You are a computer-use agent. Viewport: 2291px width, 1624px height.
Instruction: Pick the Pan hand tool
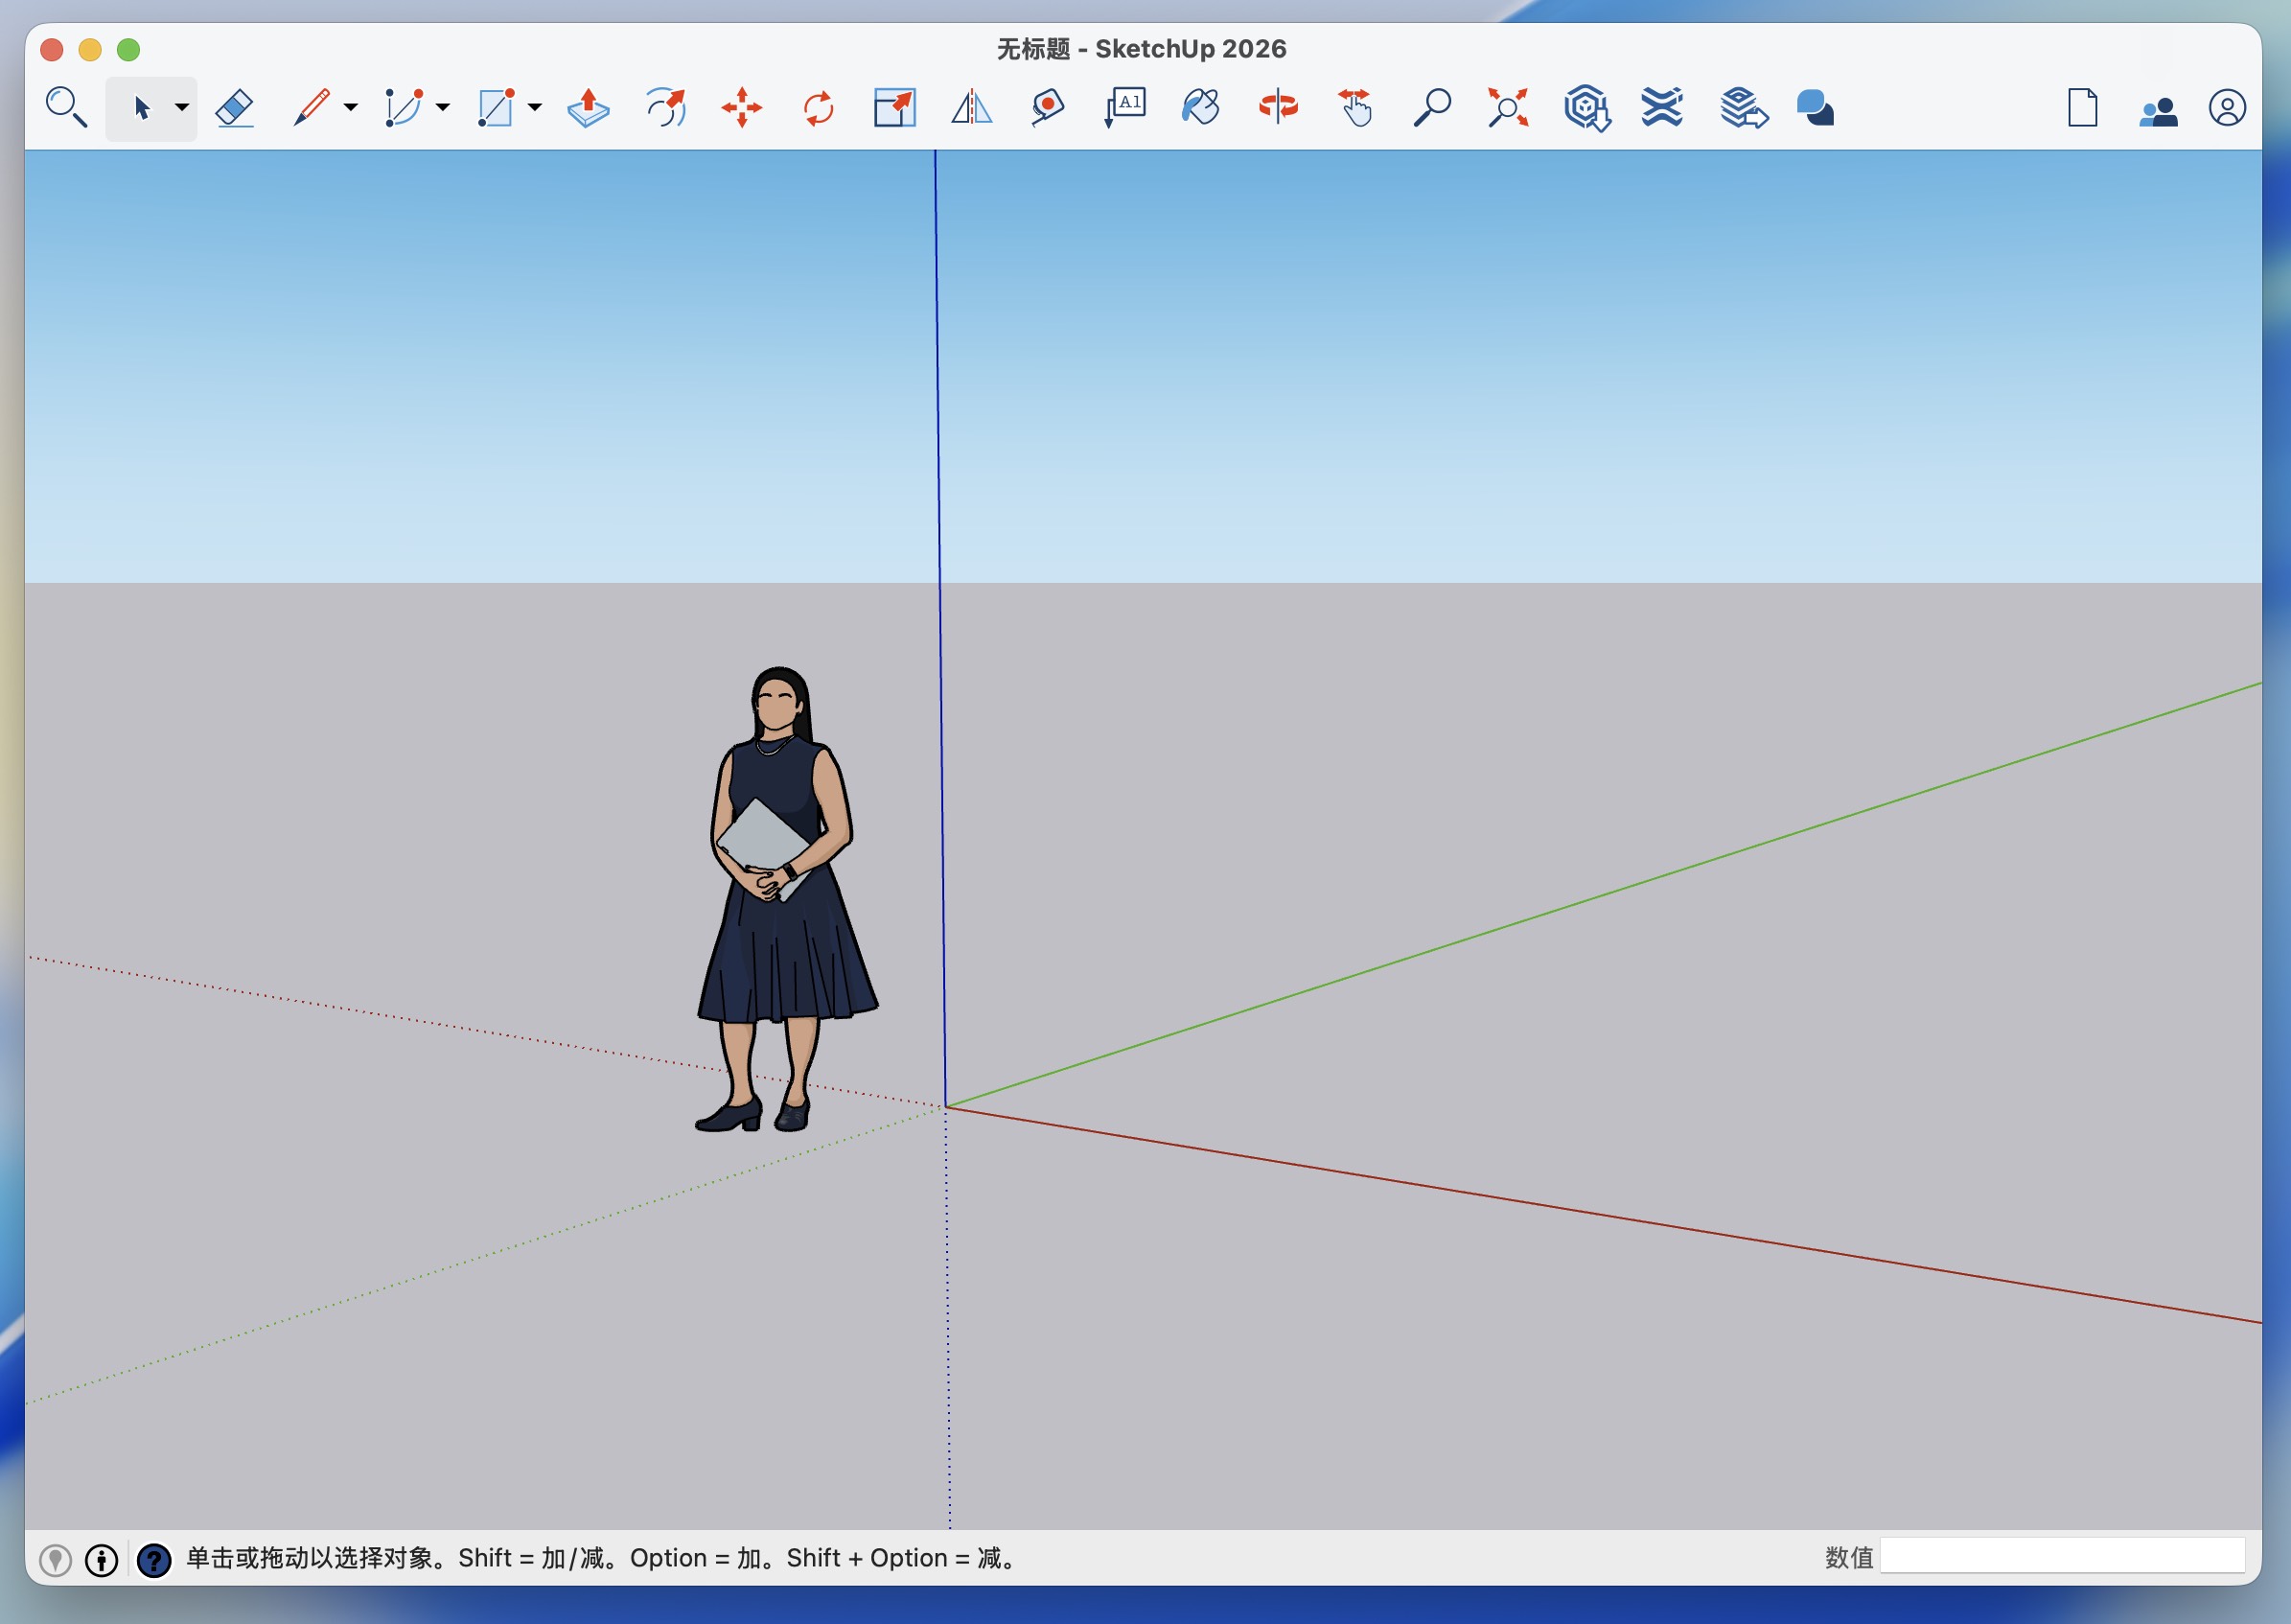1355,108
